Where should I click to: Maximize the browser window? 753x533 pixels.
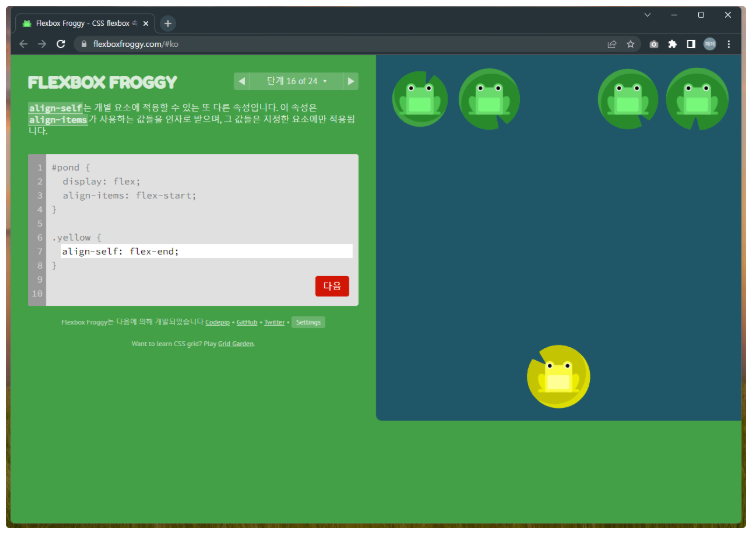click(701, 15)
